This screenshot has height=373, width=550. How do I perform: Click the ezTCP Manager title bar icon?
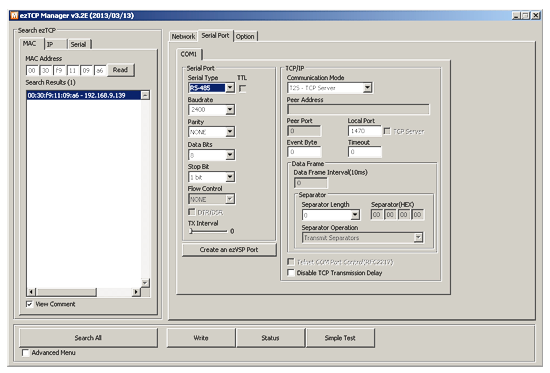point(14,15)
